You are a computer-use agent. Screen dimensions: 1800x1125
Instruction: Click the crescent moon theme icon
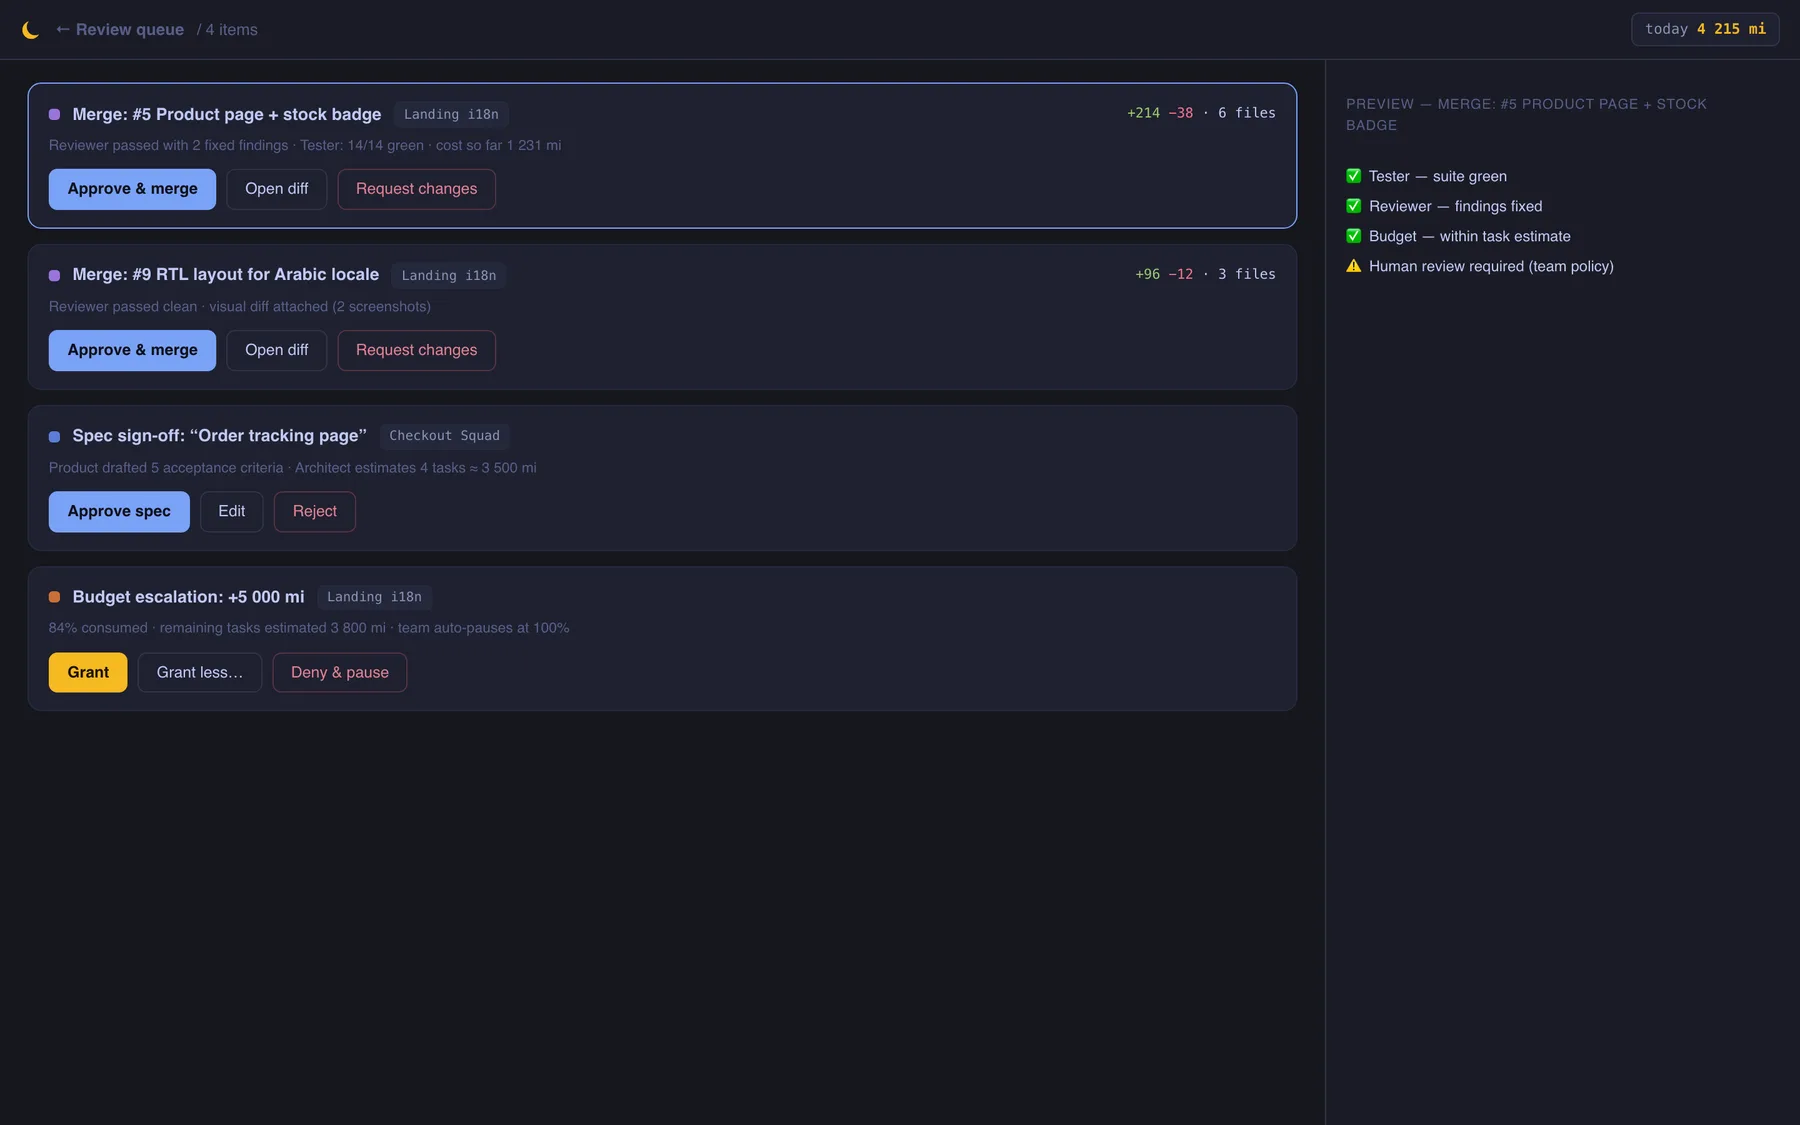click(31, 30)
